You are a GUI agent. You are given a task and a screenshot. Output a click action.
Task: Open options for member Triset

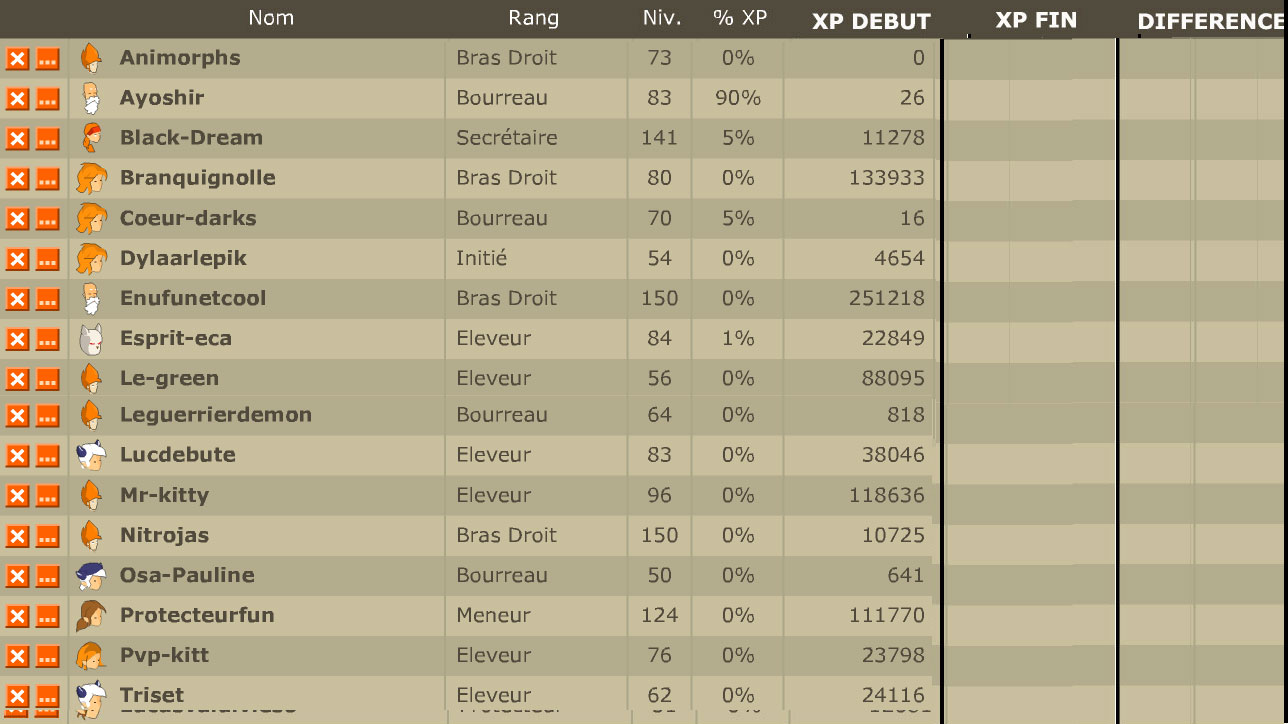click(x=47, y=696)
